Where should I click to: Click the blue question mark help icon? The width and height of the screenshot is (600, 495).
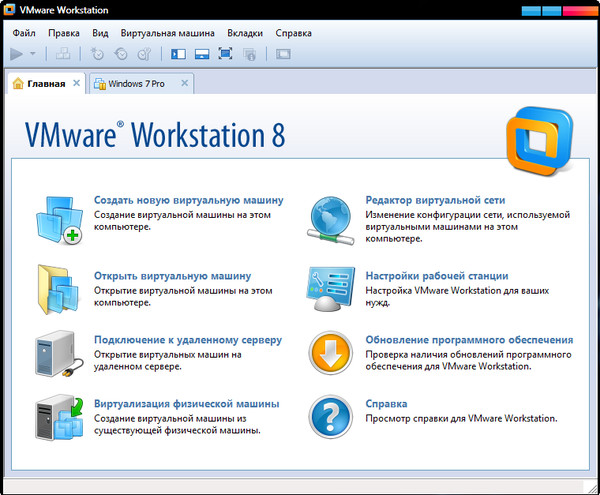click(331, 417)
